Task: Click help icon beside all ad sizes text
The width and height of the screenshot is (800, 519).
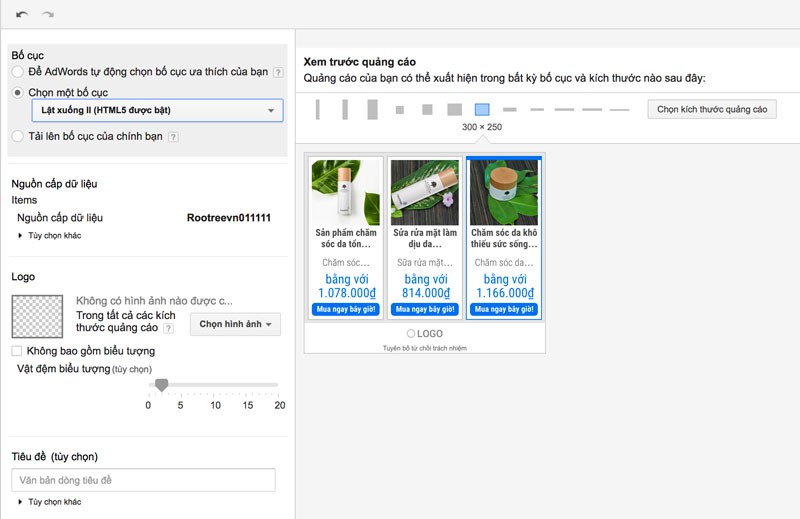Action: (168, 328)
